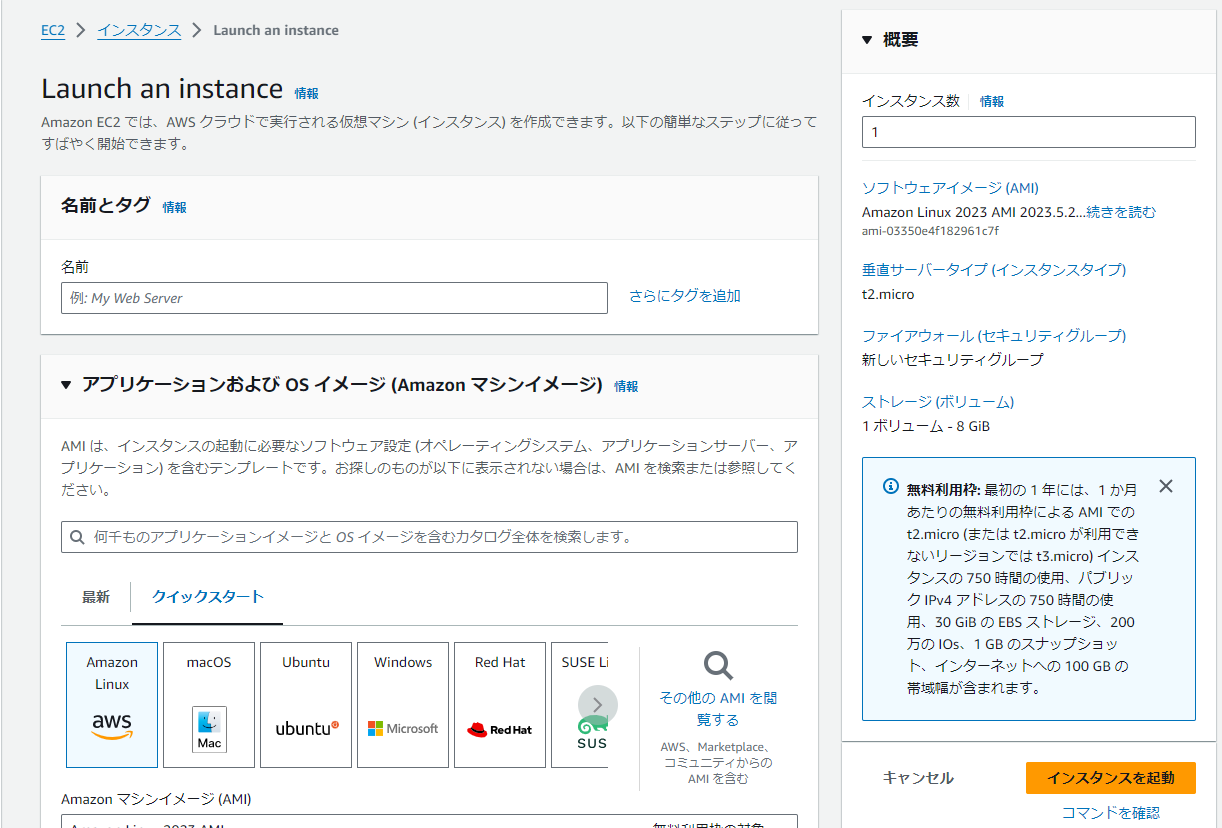The width and height of the screenshot is (1222, 828).
Task: Select the クイックスタート tab
Action: (x=207, y=596)
